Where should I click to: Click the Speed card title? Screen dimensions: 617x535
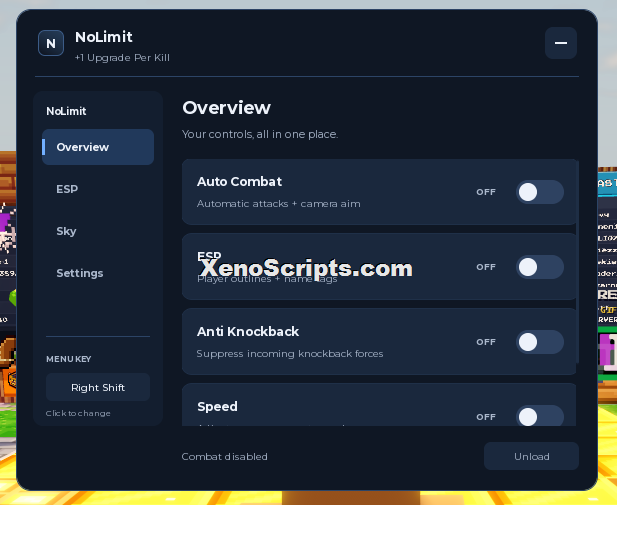point(217,407)
